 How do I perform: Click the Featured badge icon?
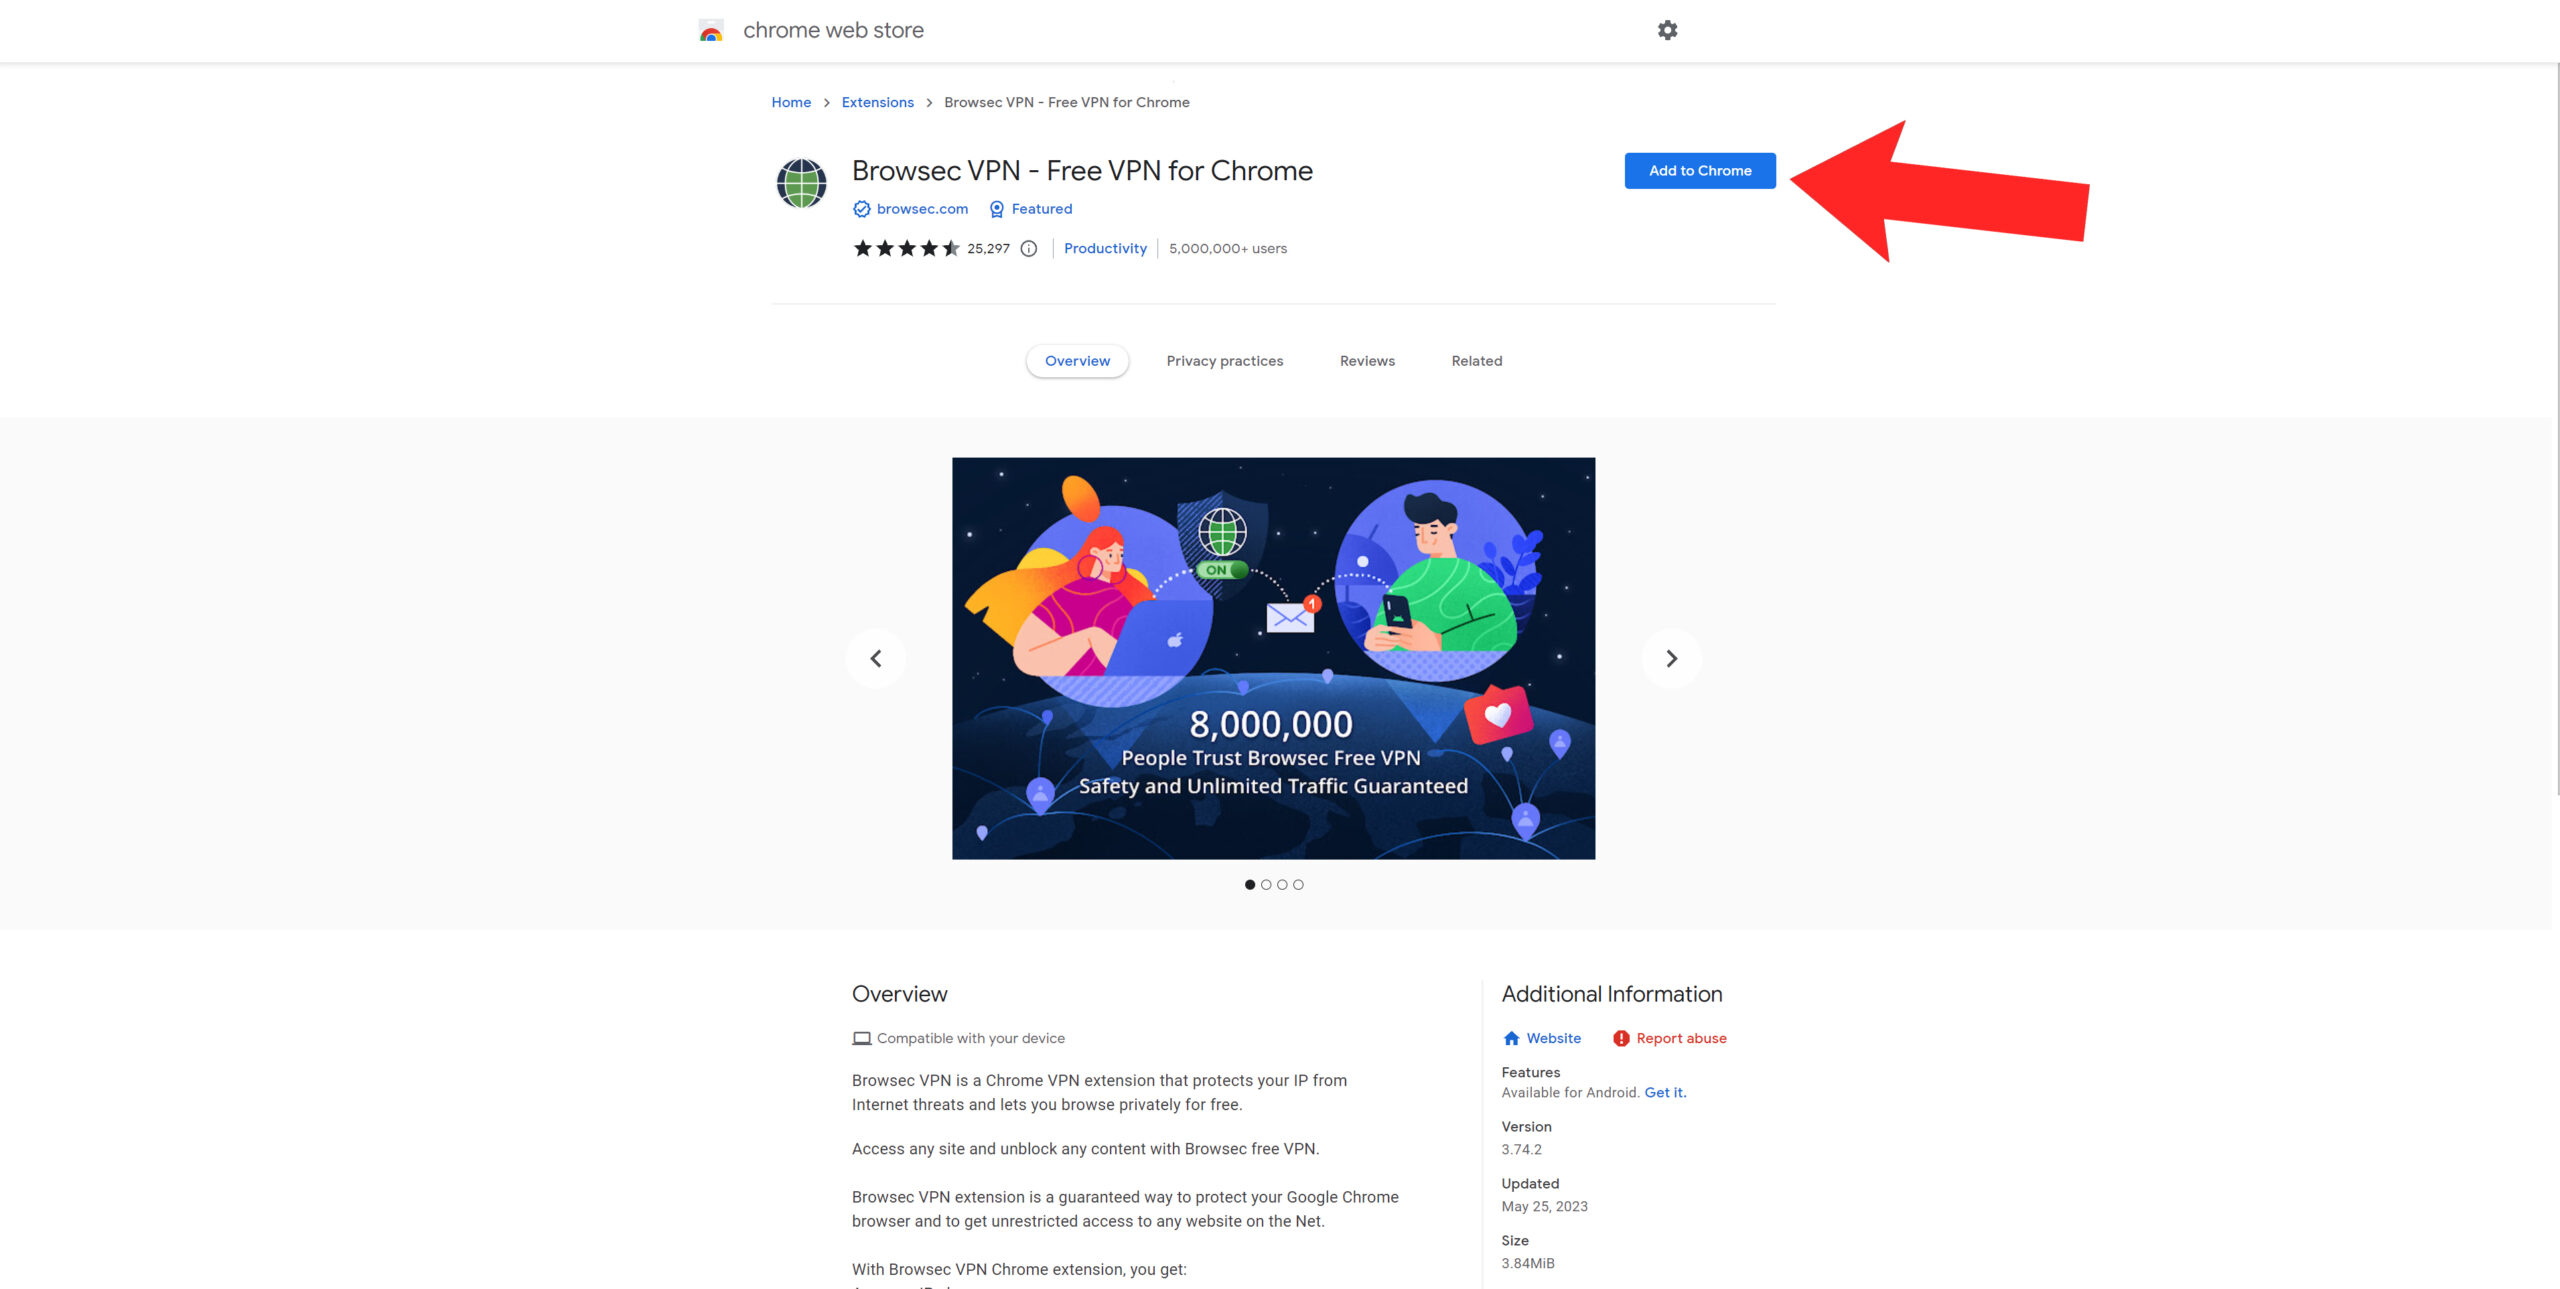(996, 209)
